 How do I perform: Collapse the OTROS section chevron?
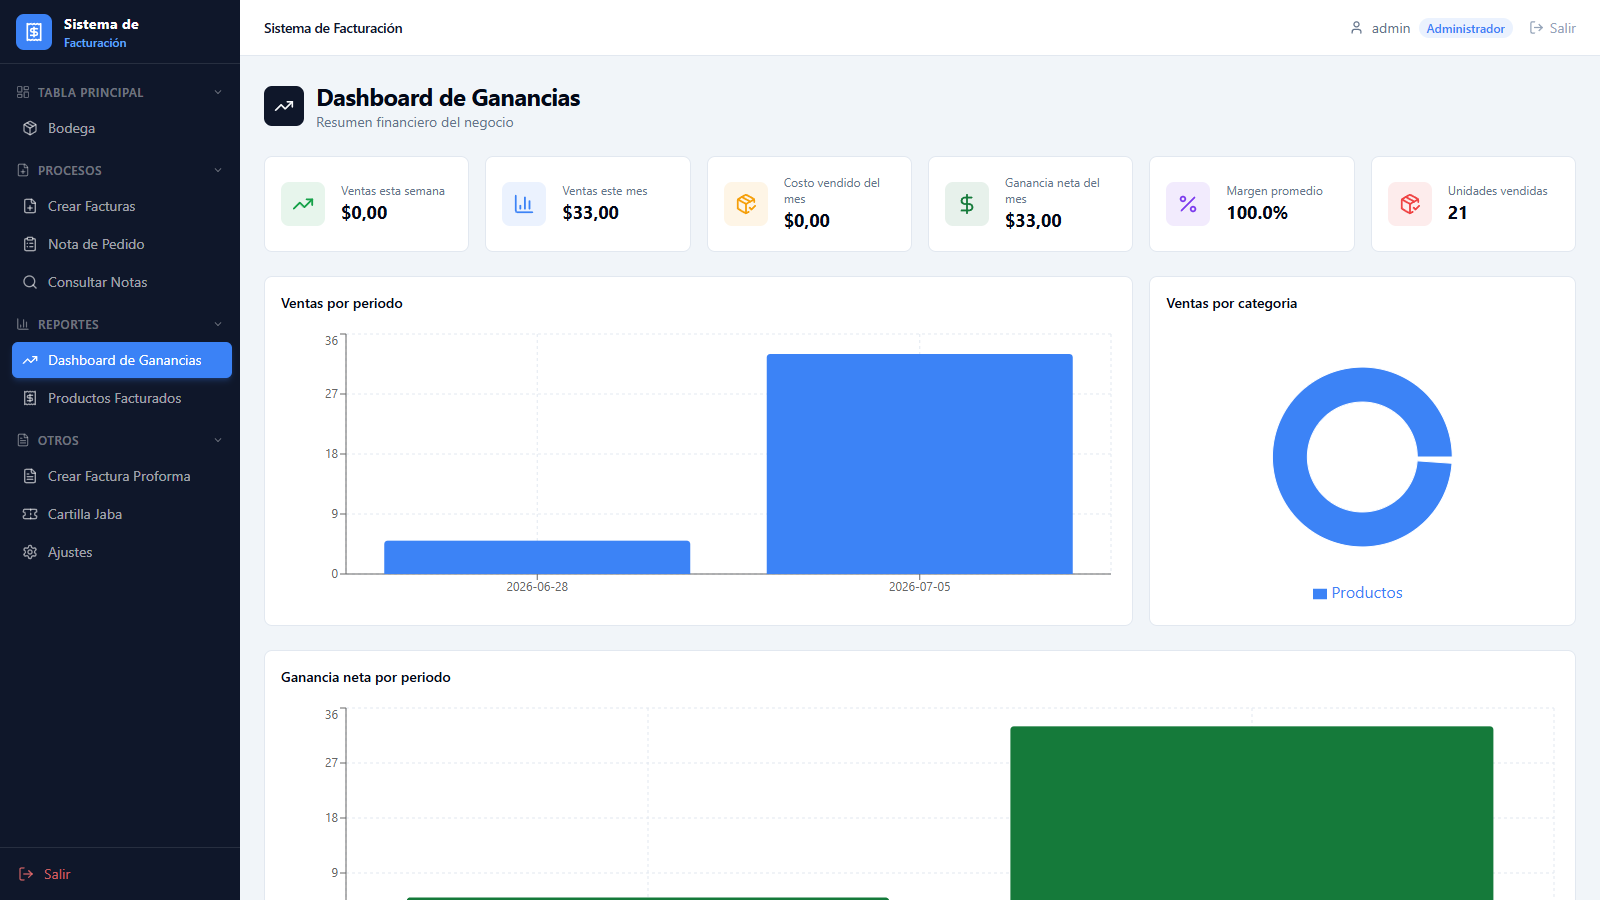[x=218, y=440]
